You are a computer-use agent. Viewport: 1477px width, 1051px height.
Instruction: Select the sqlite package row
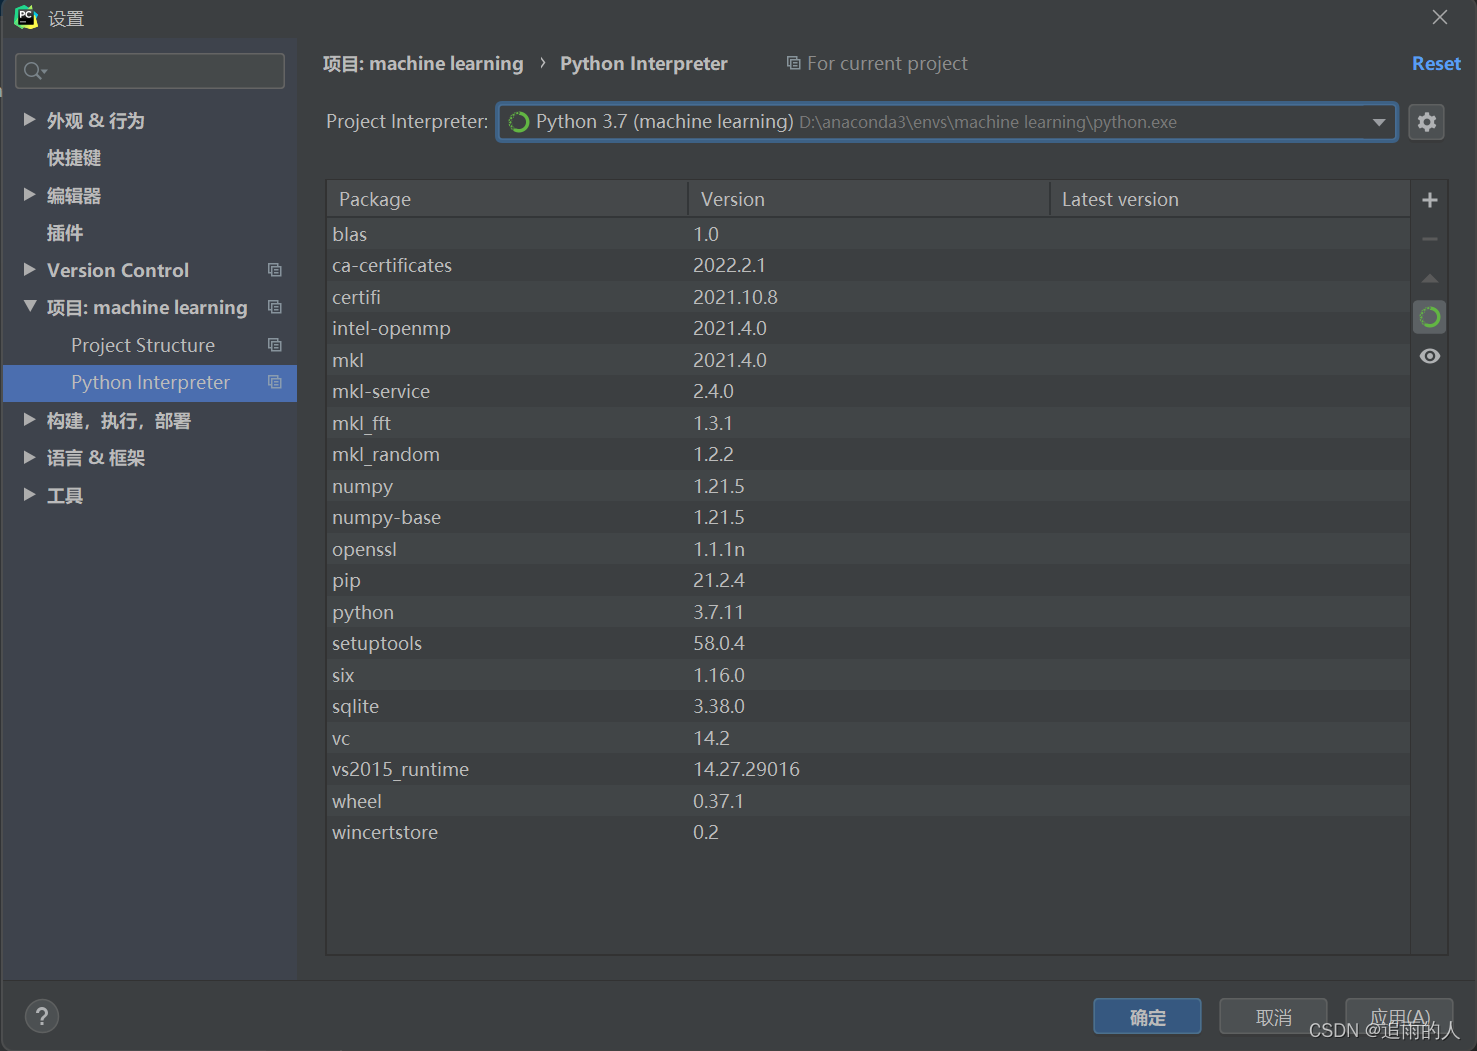pyautogui.click(x=868, y=706)
